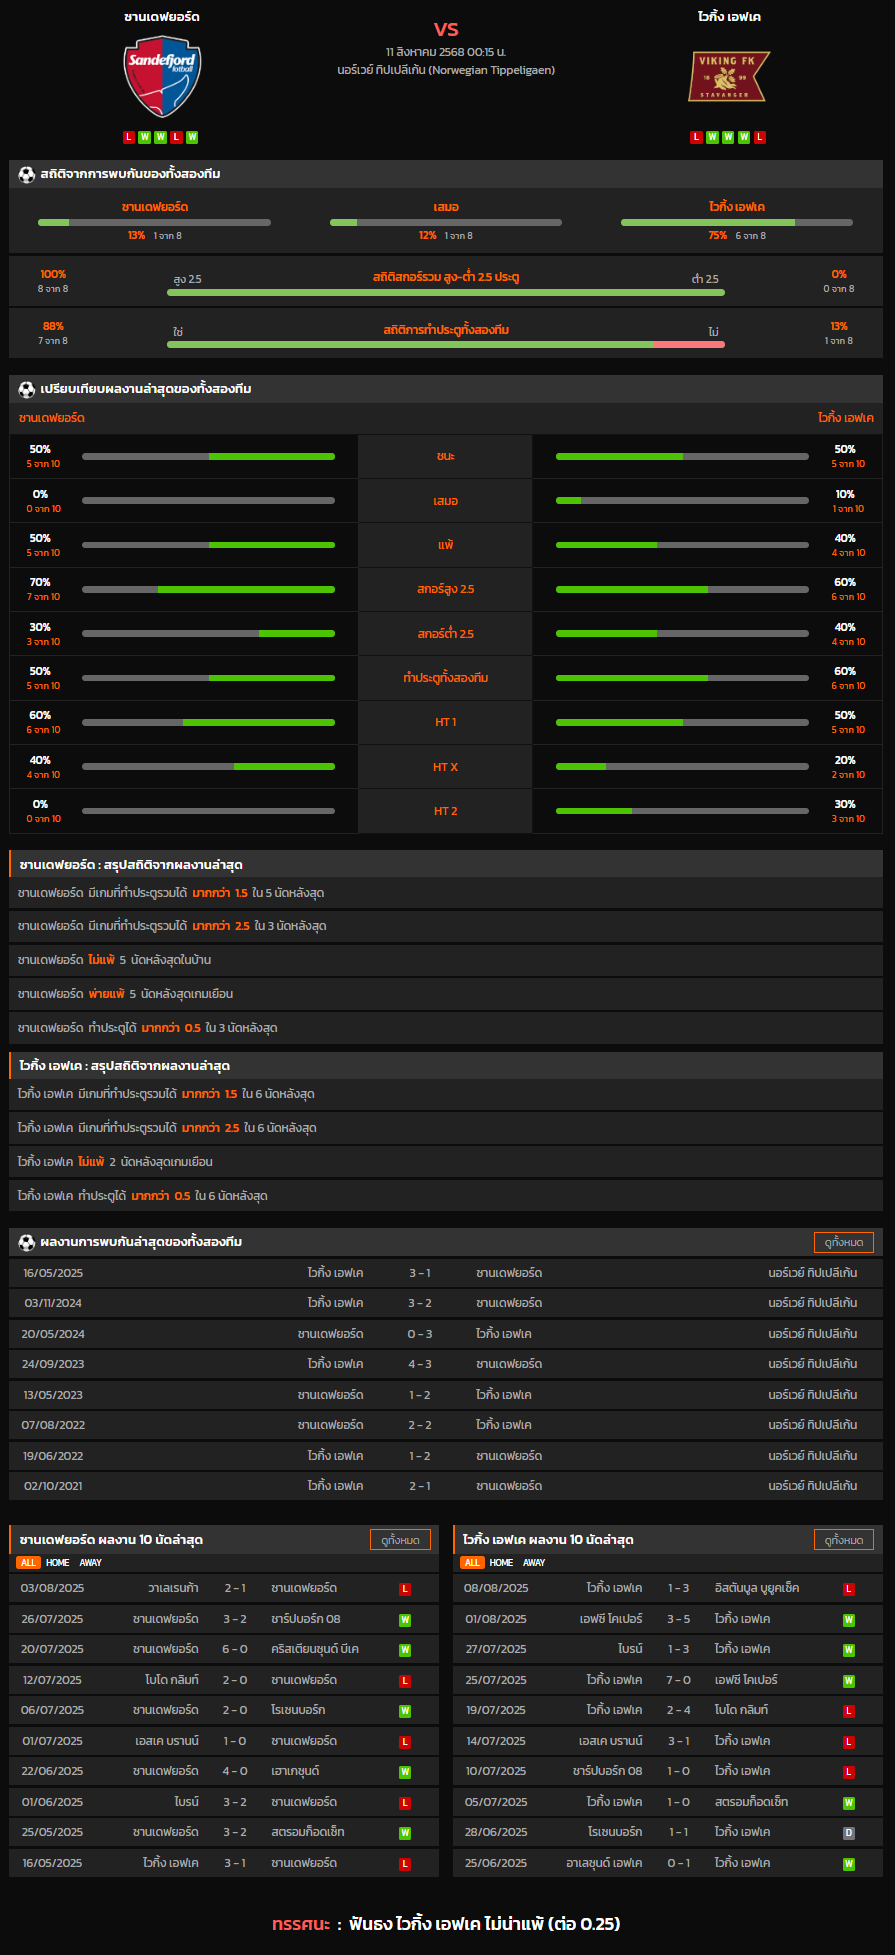This screenshot has width=895, height=1955.
Task: Click W badge in 27/07/2025 Viking row
Action: pos(849,1650)
